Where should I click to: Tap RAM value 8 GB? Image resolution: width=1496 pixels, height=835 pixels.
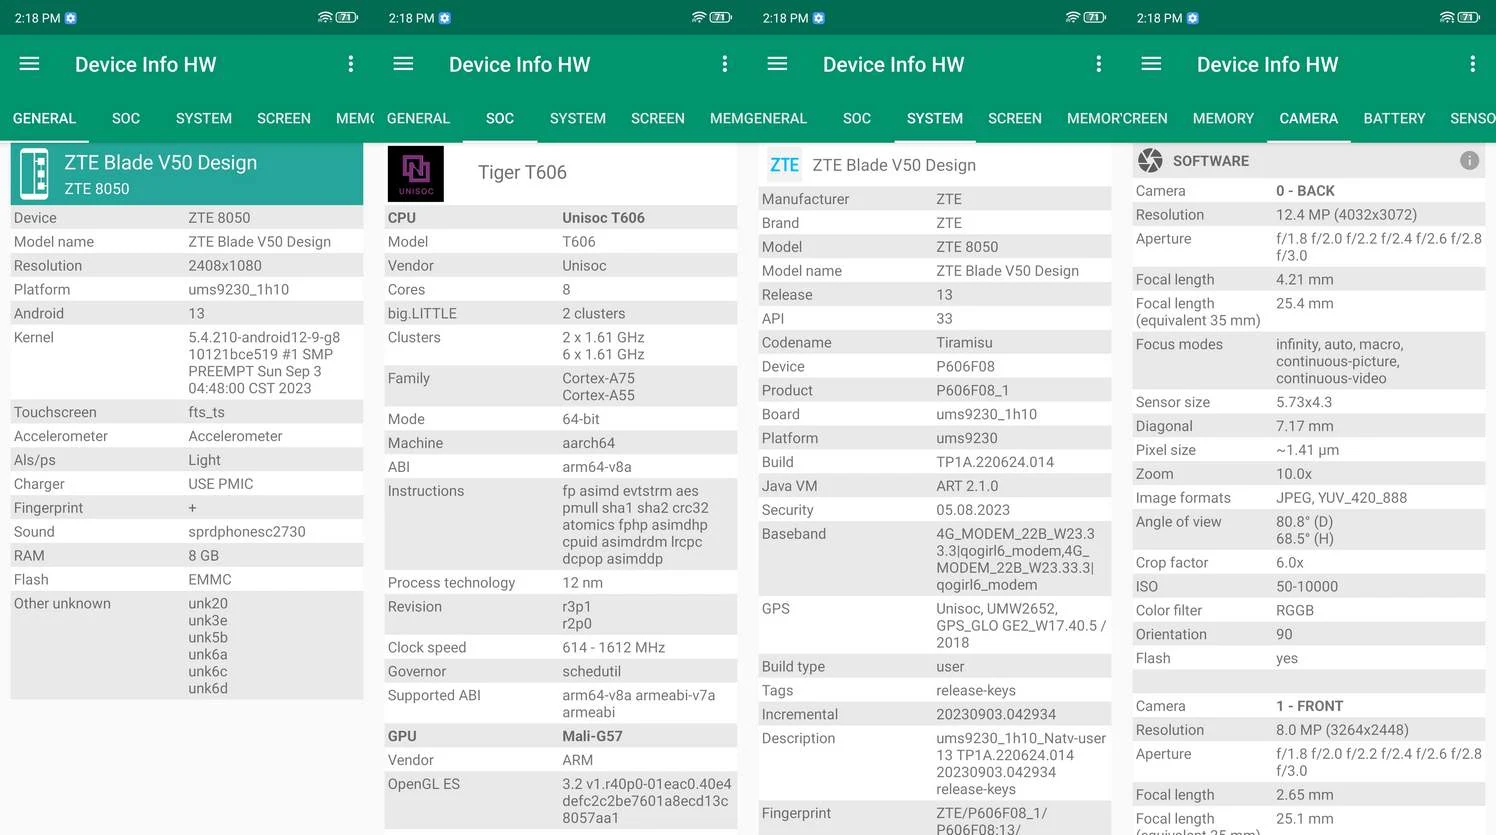(204, 556)
